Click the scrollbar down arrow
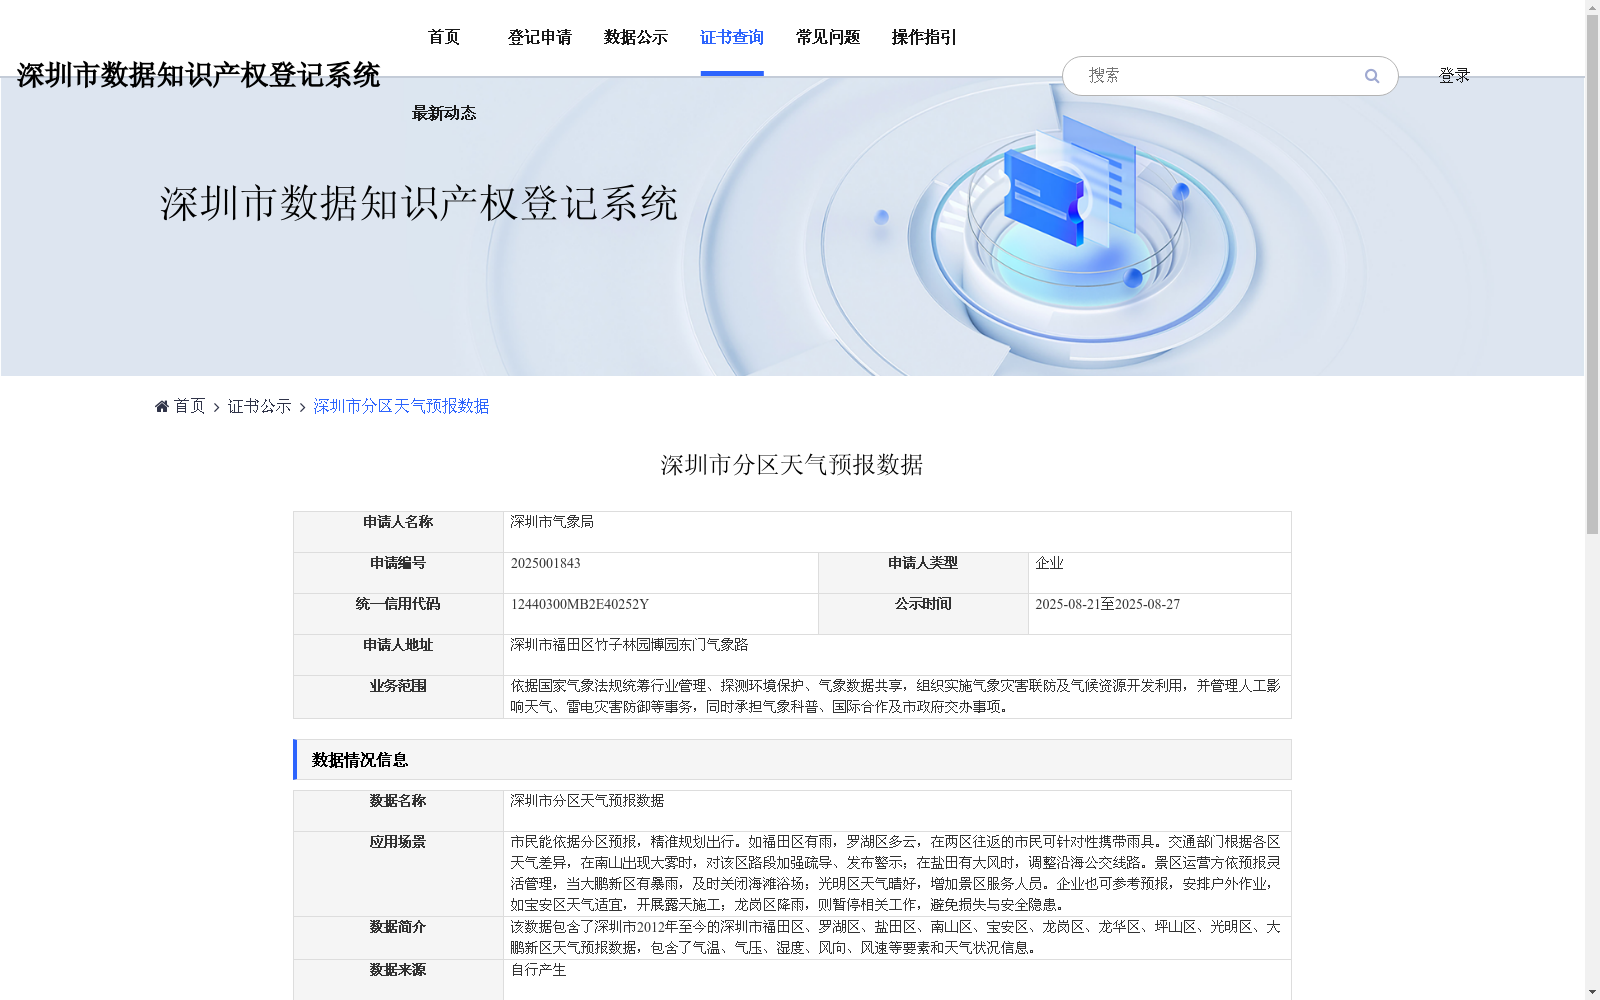Image resolution: width=1600 pixels, height=1000 pixels. (1592, 991)
